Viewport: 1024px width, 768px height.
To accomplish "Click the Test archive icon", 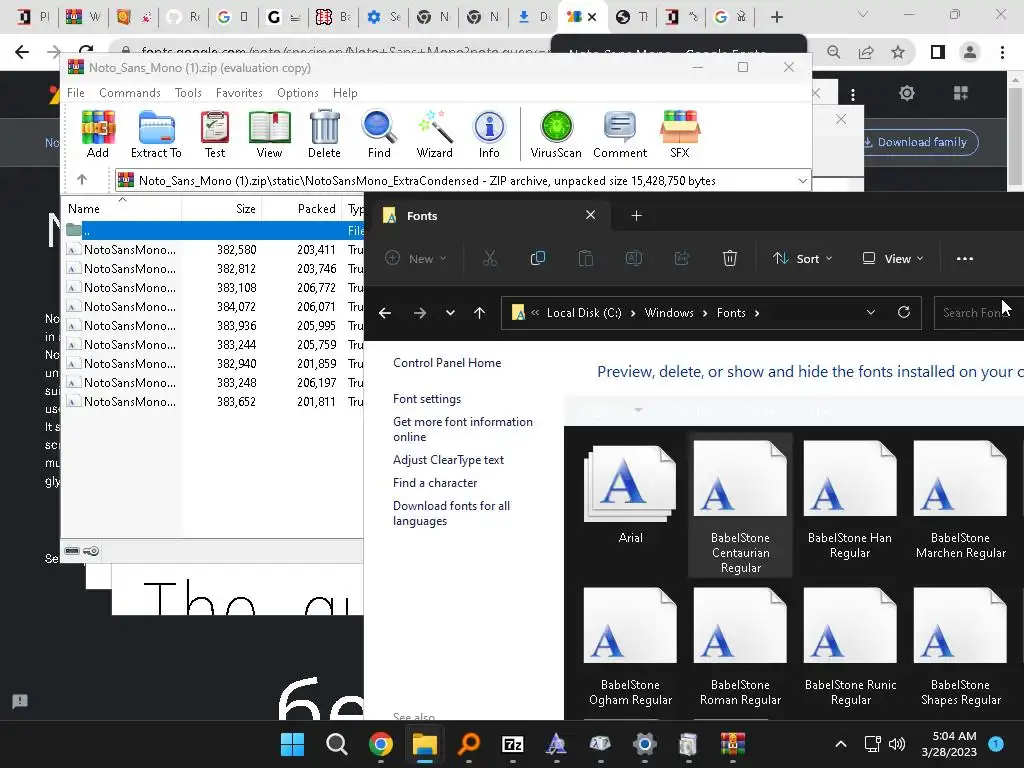I will coord(215,134).
